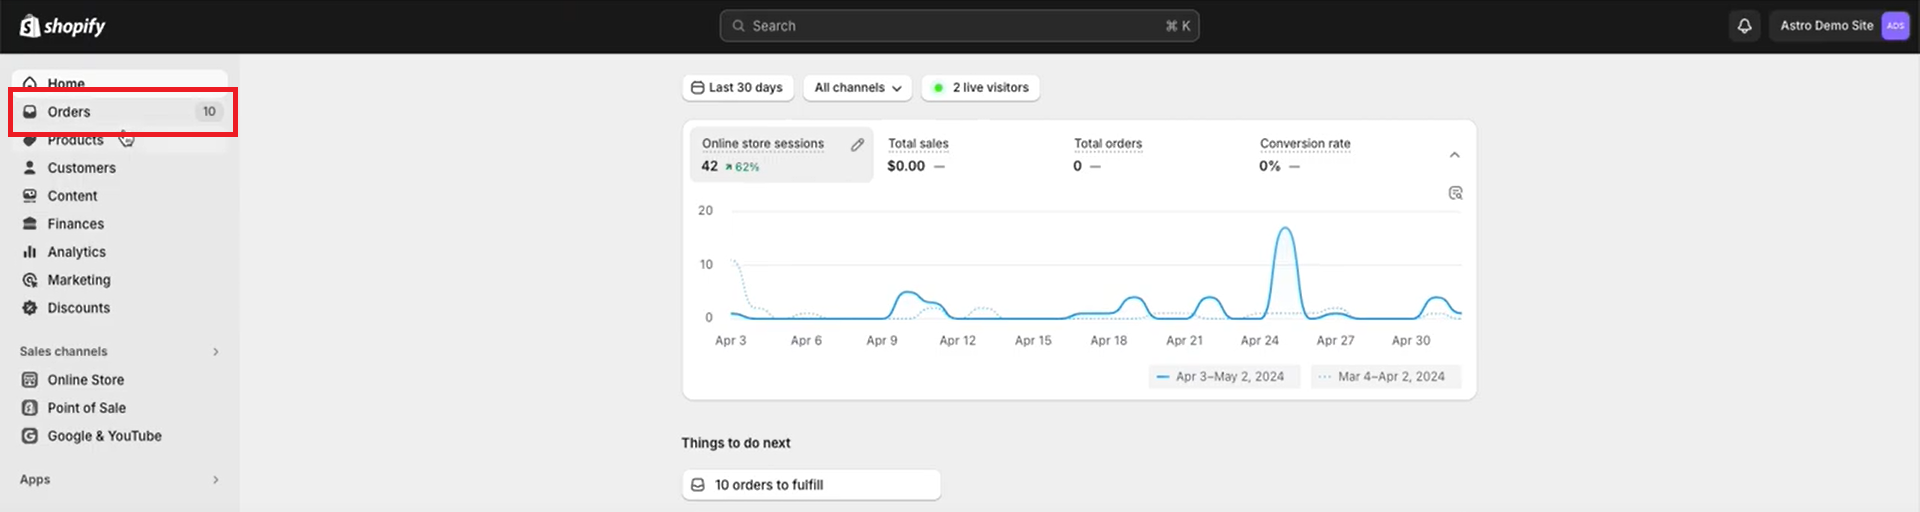The height and width of the screenshot is (512, 1920).
Task: Click the Search field in top bar
Action: tap(958, 26)
